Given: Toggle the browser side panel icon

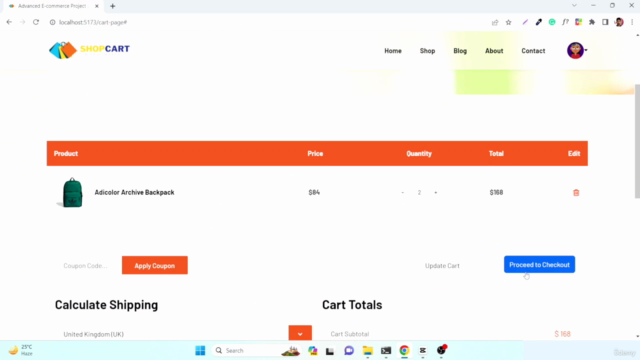Looking at the screenshot, I should coord(605,22).
